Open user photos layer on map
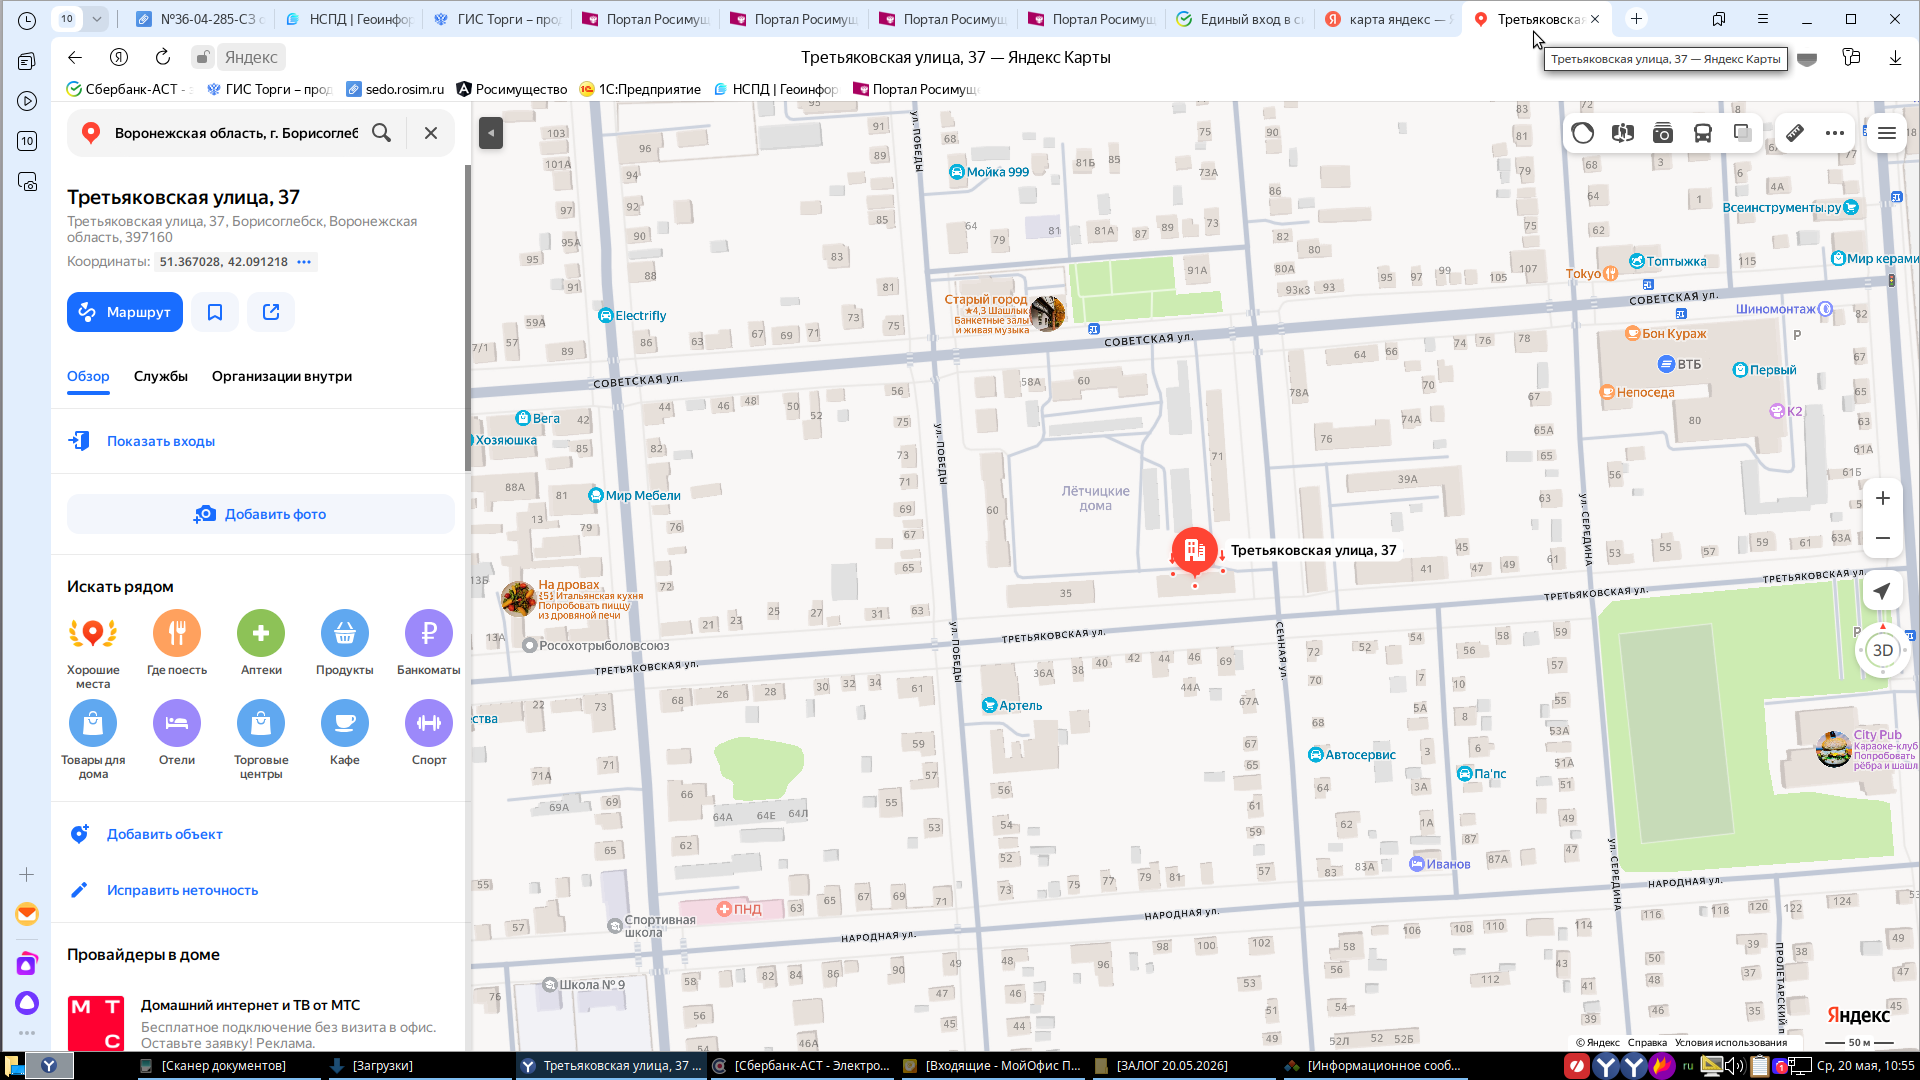This screenshot has width=1920, height=1080. coord(1662,133)
